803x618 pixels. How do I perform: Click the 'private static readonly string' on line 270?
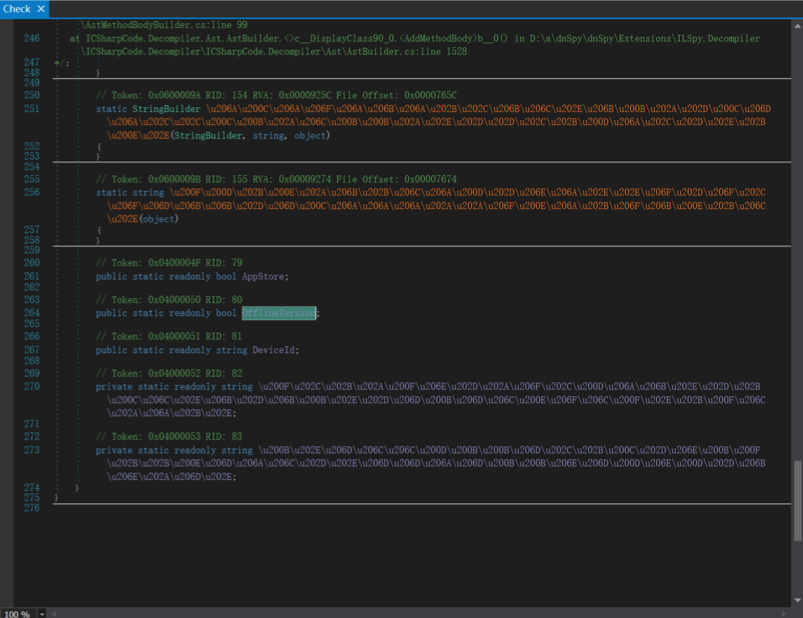point(174,387)
